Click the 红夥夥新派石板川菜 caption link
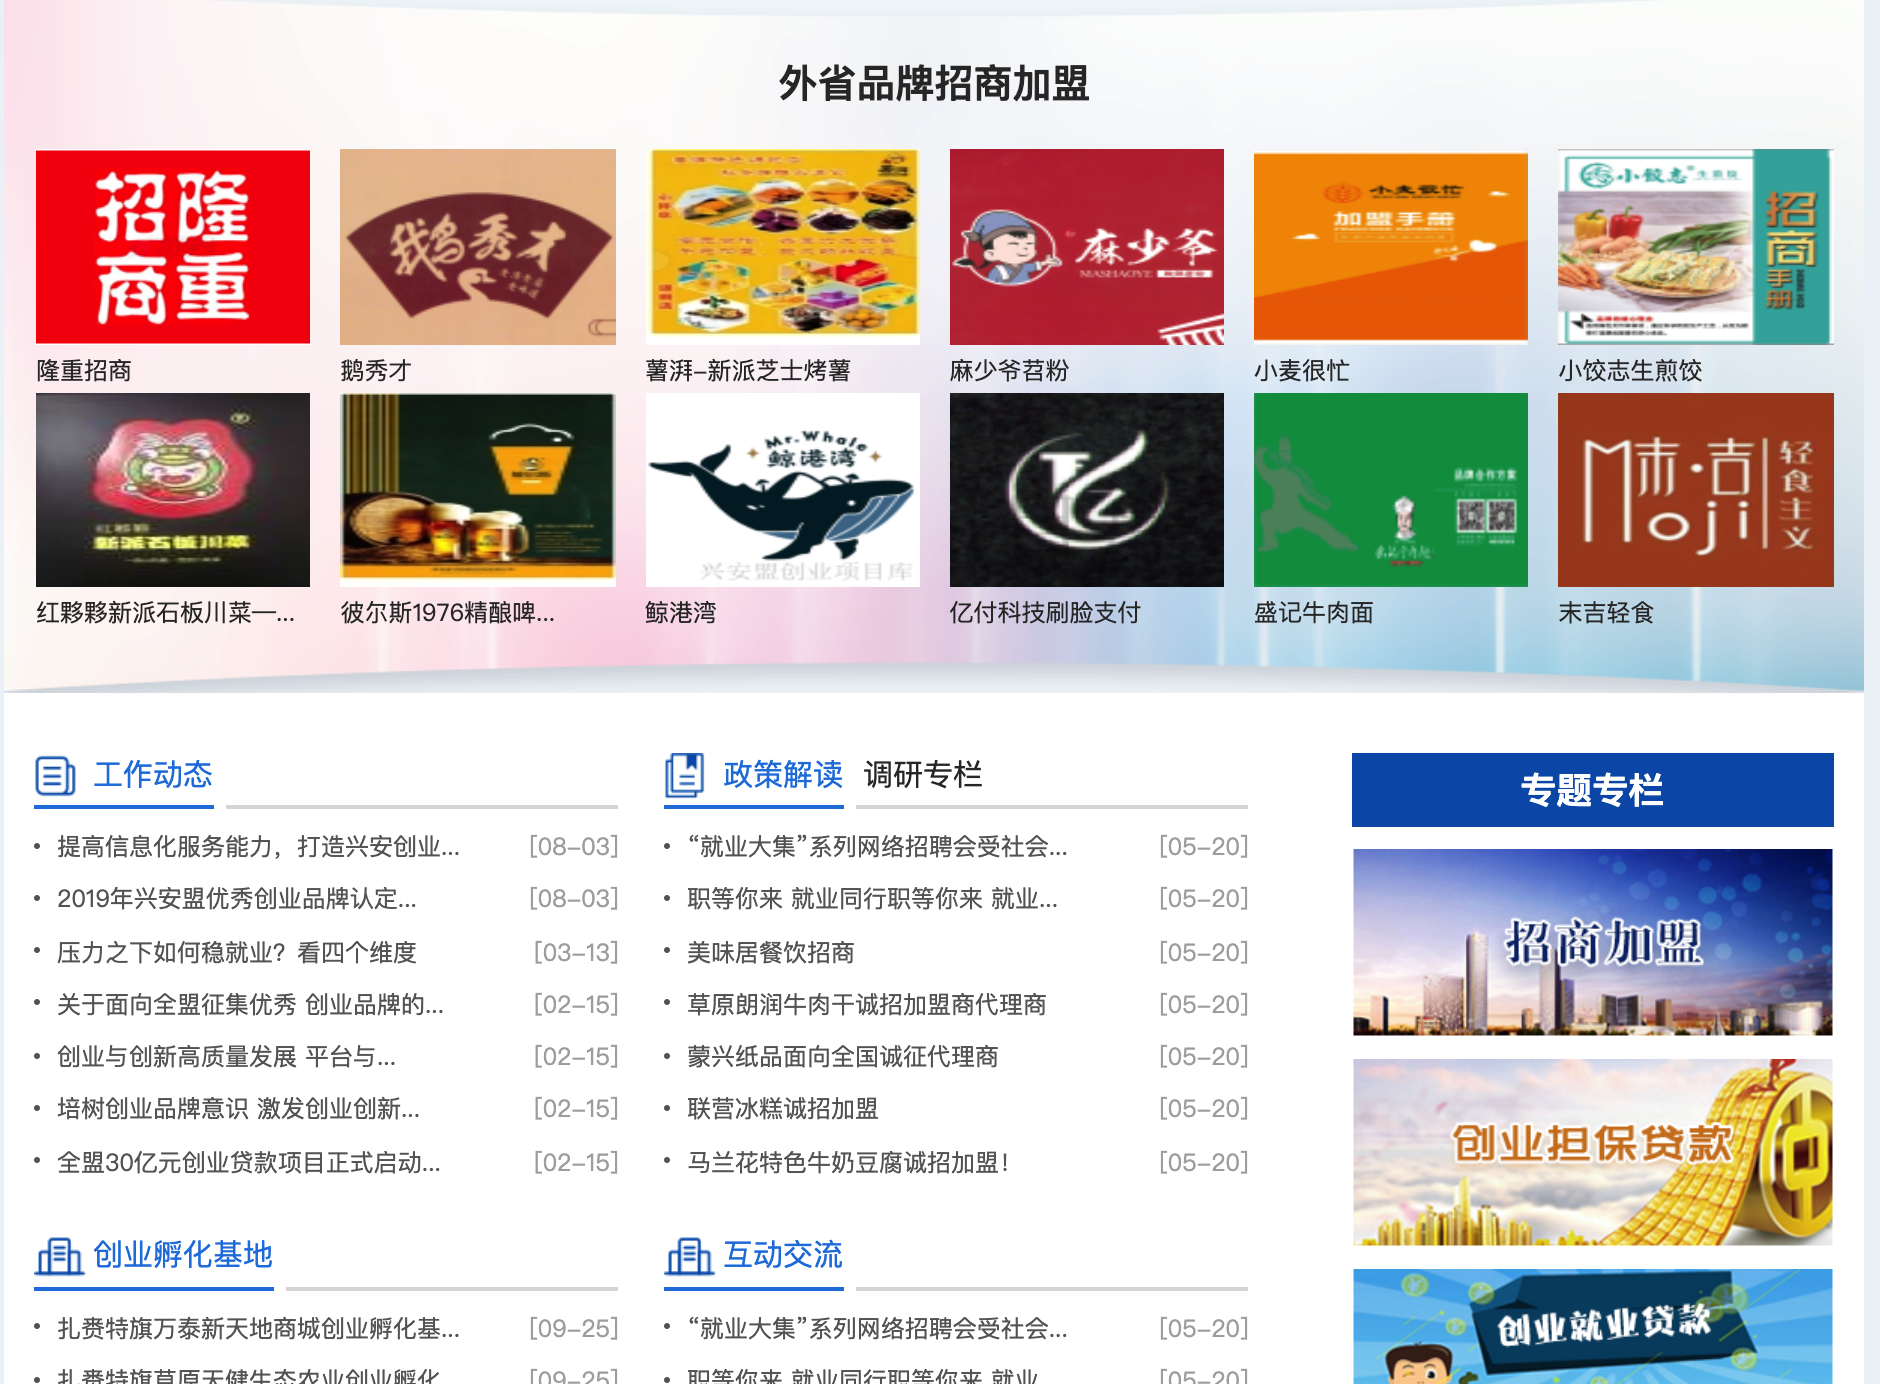 pyautogui.click(x=166, y=613)
